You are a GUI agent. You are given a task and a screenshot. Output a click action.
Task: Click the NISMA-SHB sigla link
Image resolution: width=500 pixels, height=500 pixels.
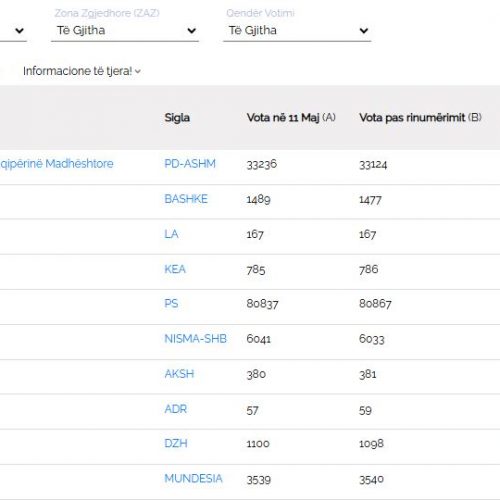tap(195, 339)
